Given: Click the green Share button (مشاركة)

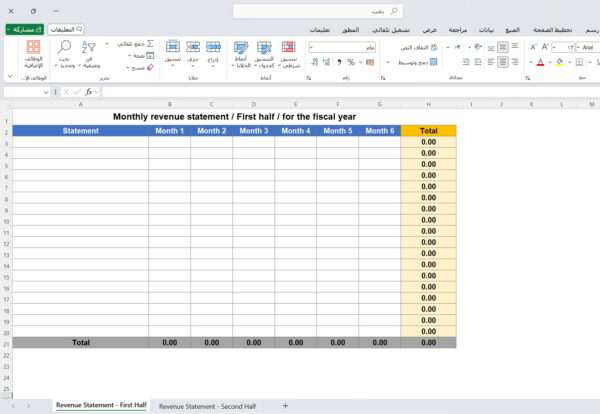Looking at the screenshot, I should pyautogui.click(x=24, y=30).
